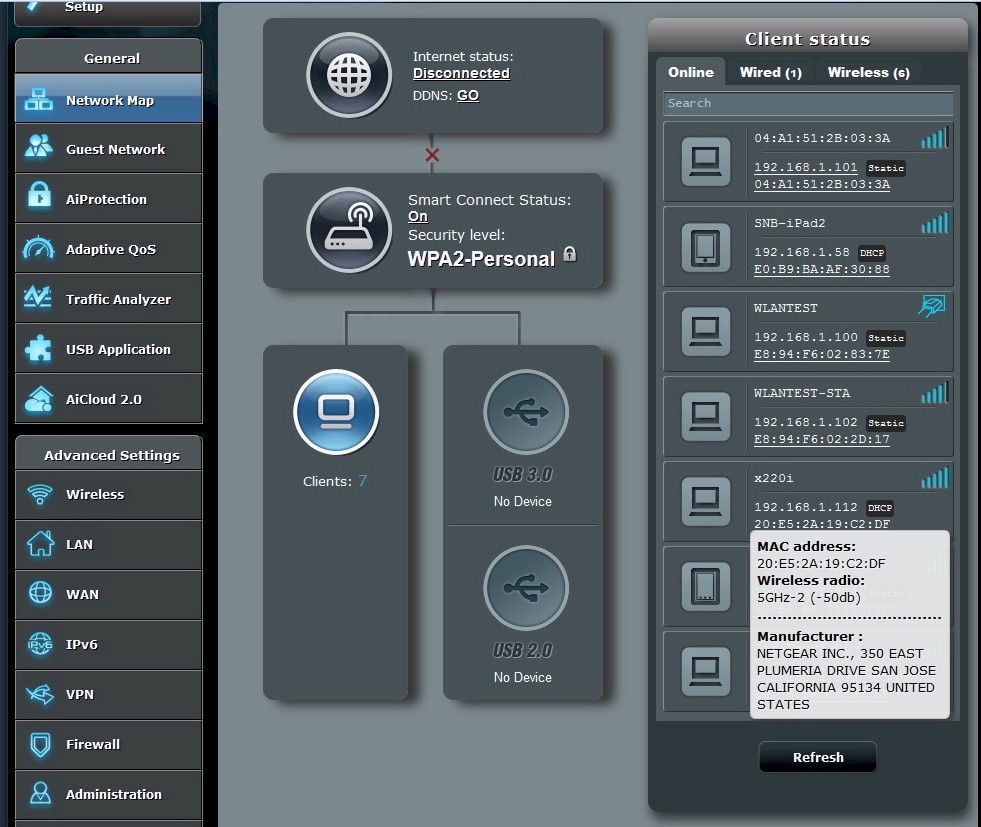Click the Clients count 7
The width and height of the screenshot is (981, 827).
tap(362, 480)
